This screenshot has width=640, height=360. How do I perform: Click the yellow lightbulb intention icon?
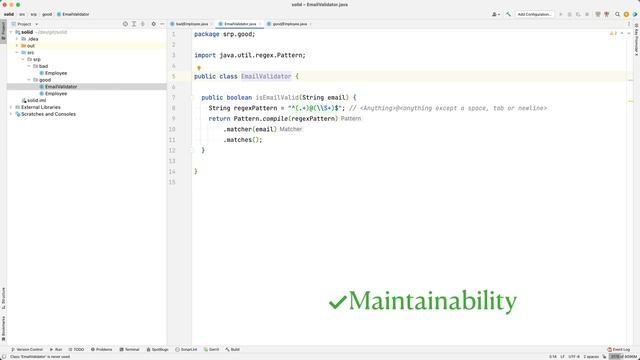pyautogui.click(x=199, y=68)
